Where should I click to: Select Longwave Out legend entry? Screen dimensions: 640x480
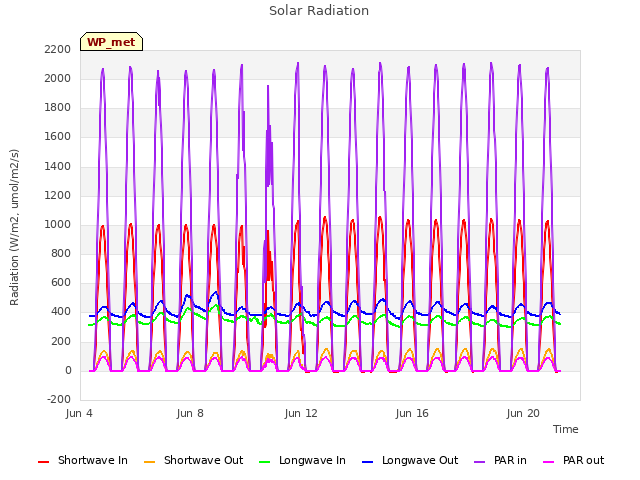tap(410, 460)
